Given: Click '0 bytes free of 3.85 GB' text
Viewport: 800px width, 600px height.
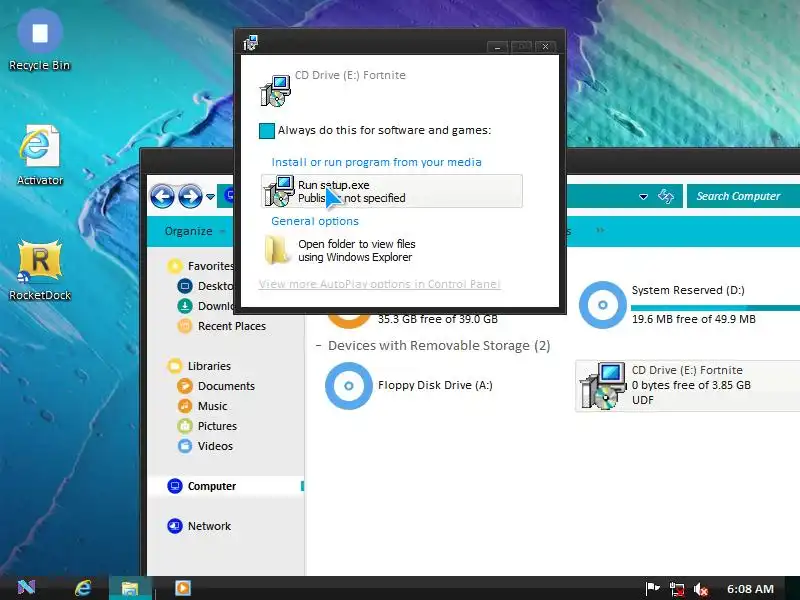Looking at the screenshot, I should (x=691, y=385).
